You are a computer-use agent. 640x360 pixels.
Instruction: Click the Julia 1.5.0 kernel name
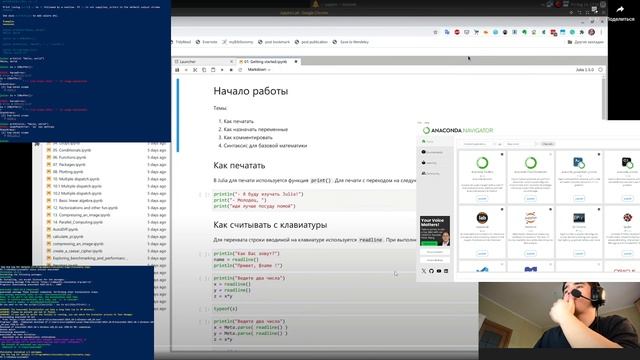point(584,70)
